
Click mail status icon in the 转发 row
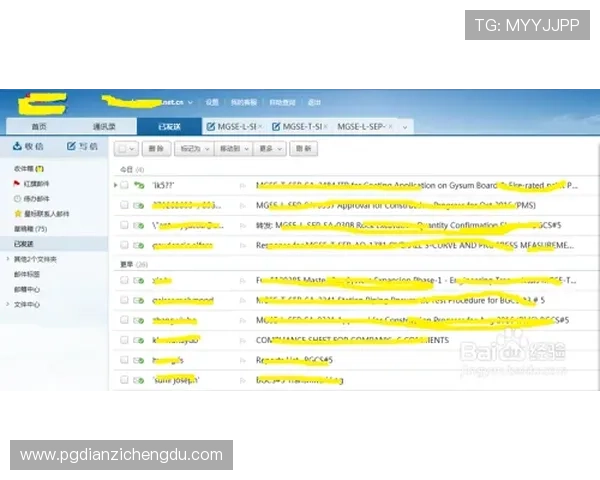coord(139,225)
